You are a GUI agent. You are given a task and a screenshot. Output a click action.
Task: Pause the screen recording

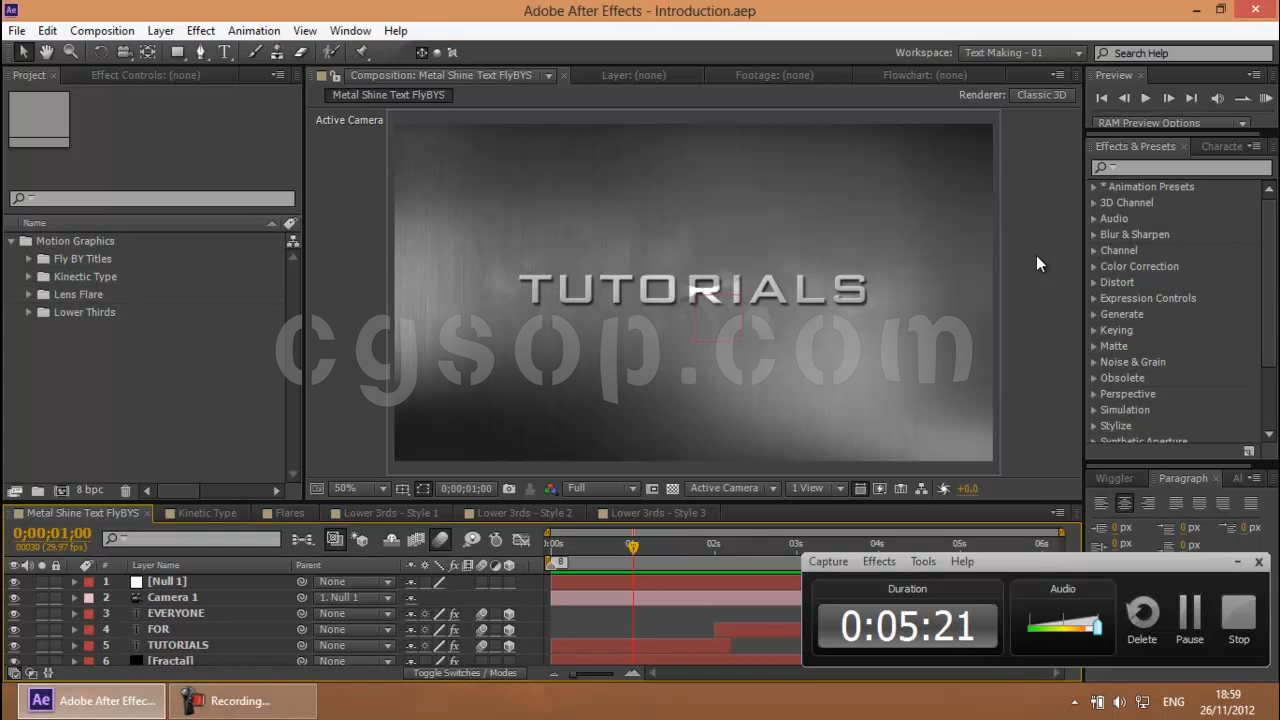pos(1190,620)
